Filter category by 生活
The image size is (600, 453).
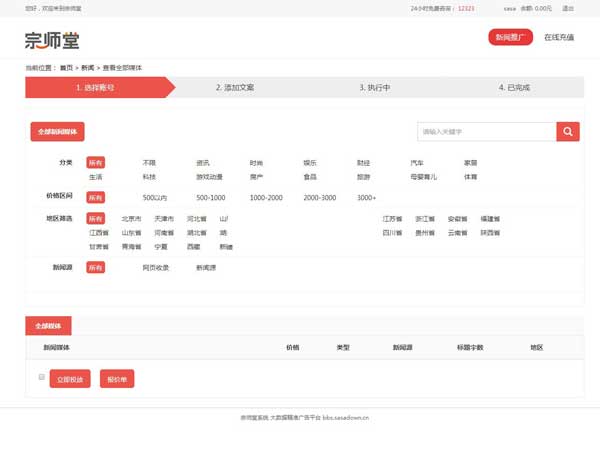[96, 177]
